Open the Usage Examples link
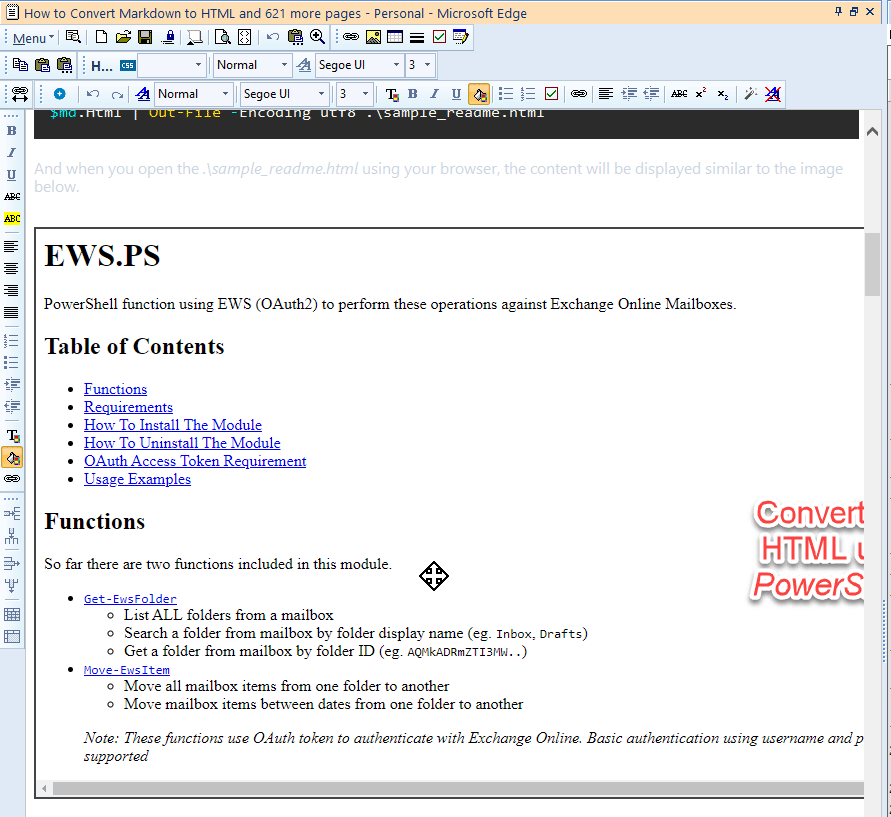This screenshot has height=817, width=891. (138, 480)
